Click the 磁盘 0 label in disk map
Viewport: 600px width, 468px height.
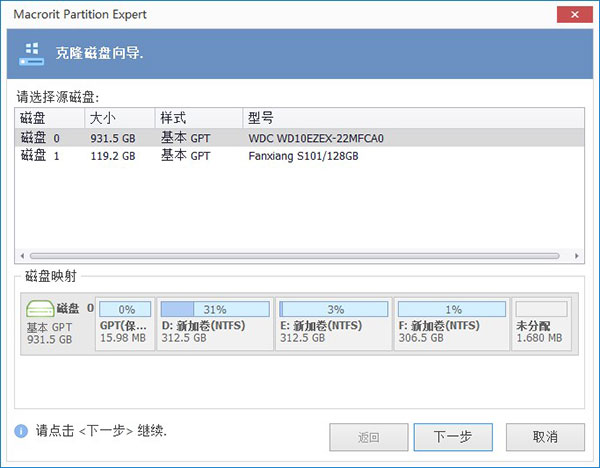click(75, 308)
